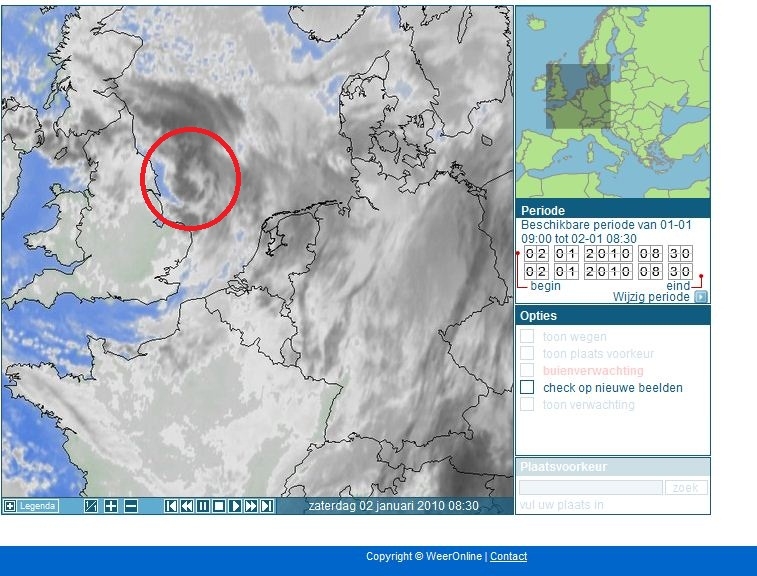Fast-forward the satellite animation
This screenshot has height=576, width=757.
tap(251, 506)
